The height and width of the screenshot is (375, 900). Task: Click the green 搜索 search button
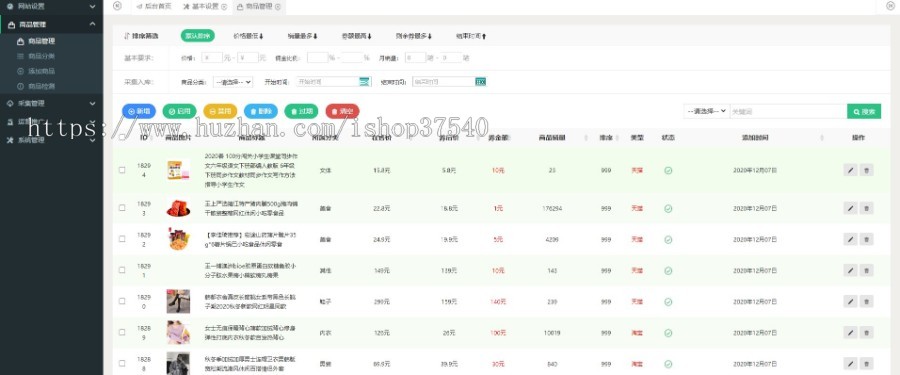864,111
